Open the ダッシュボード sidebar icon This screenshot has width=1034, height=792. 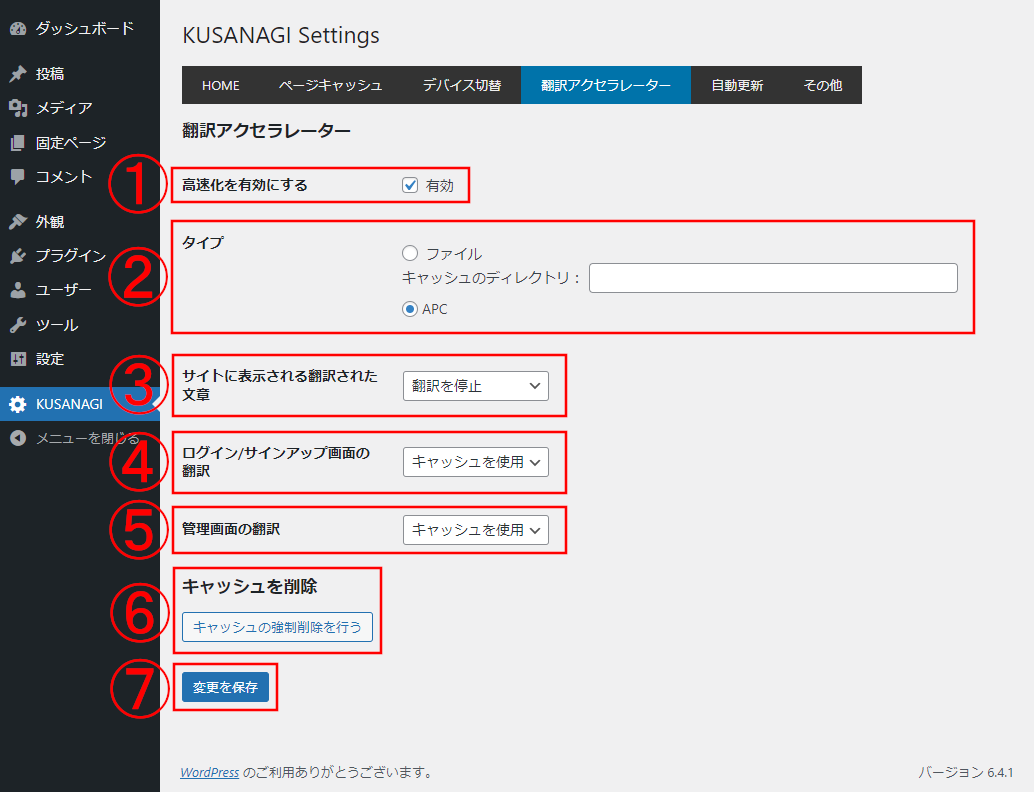point(18,29)
